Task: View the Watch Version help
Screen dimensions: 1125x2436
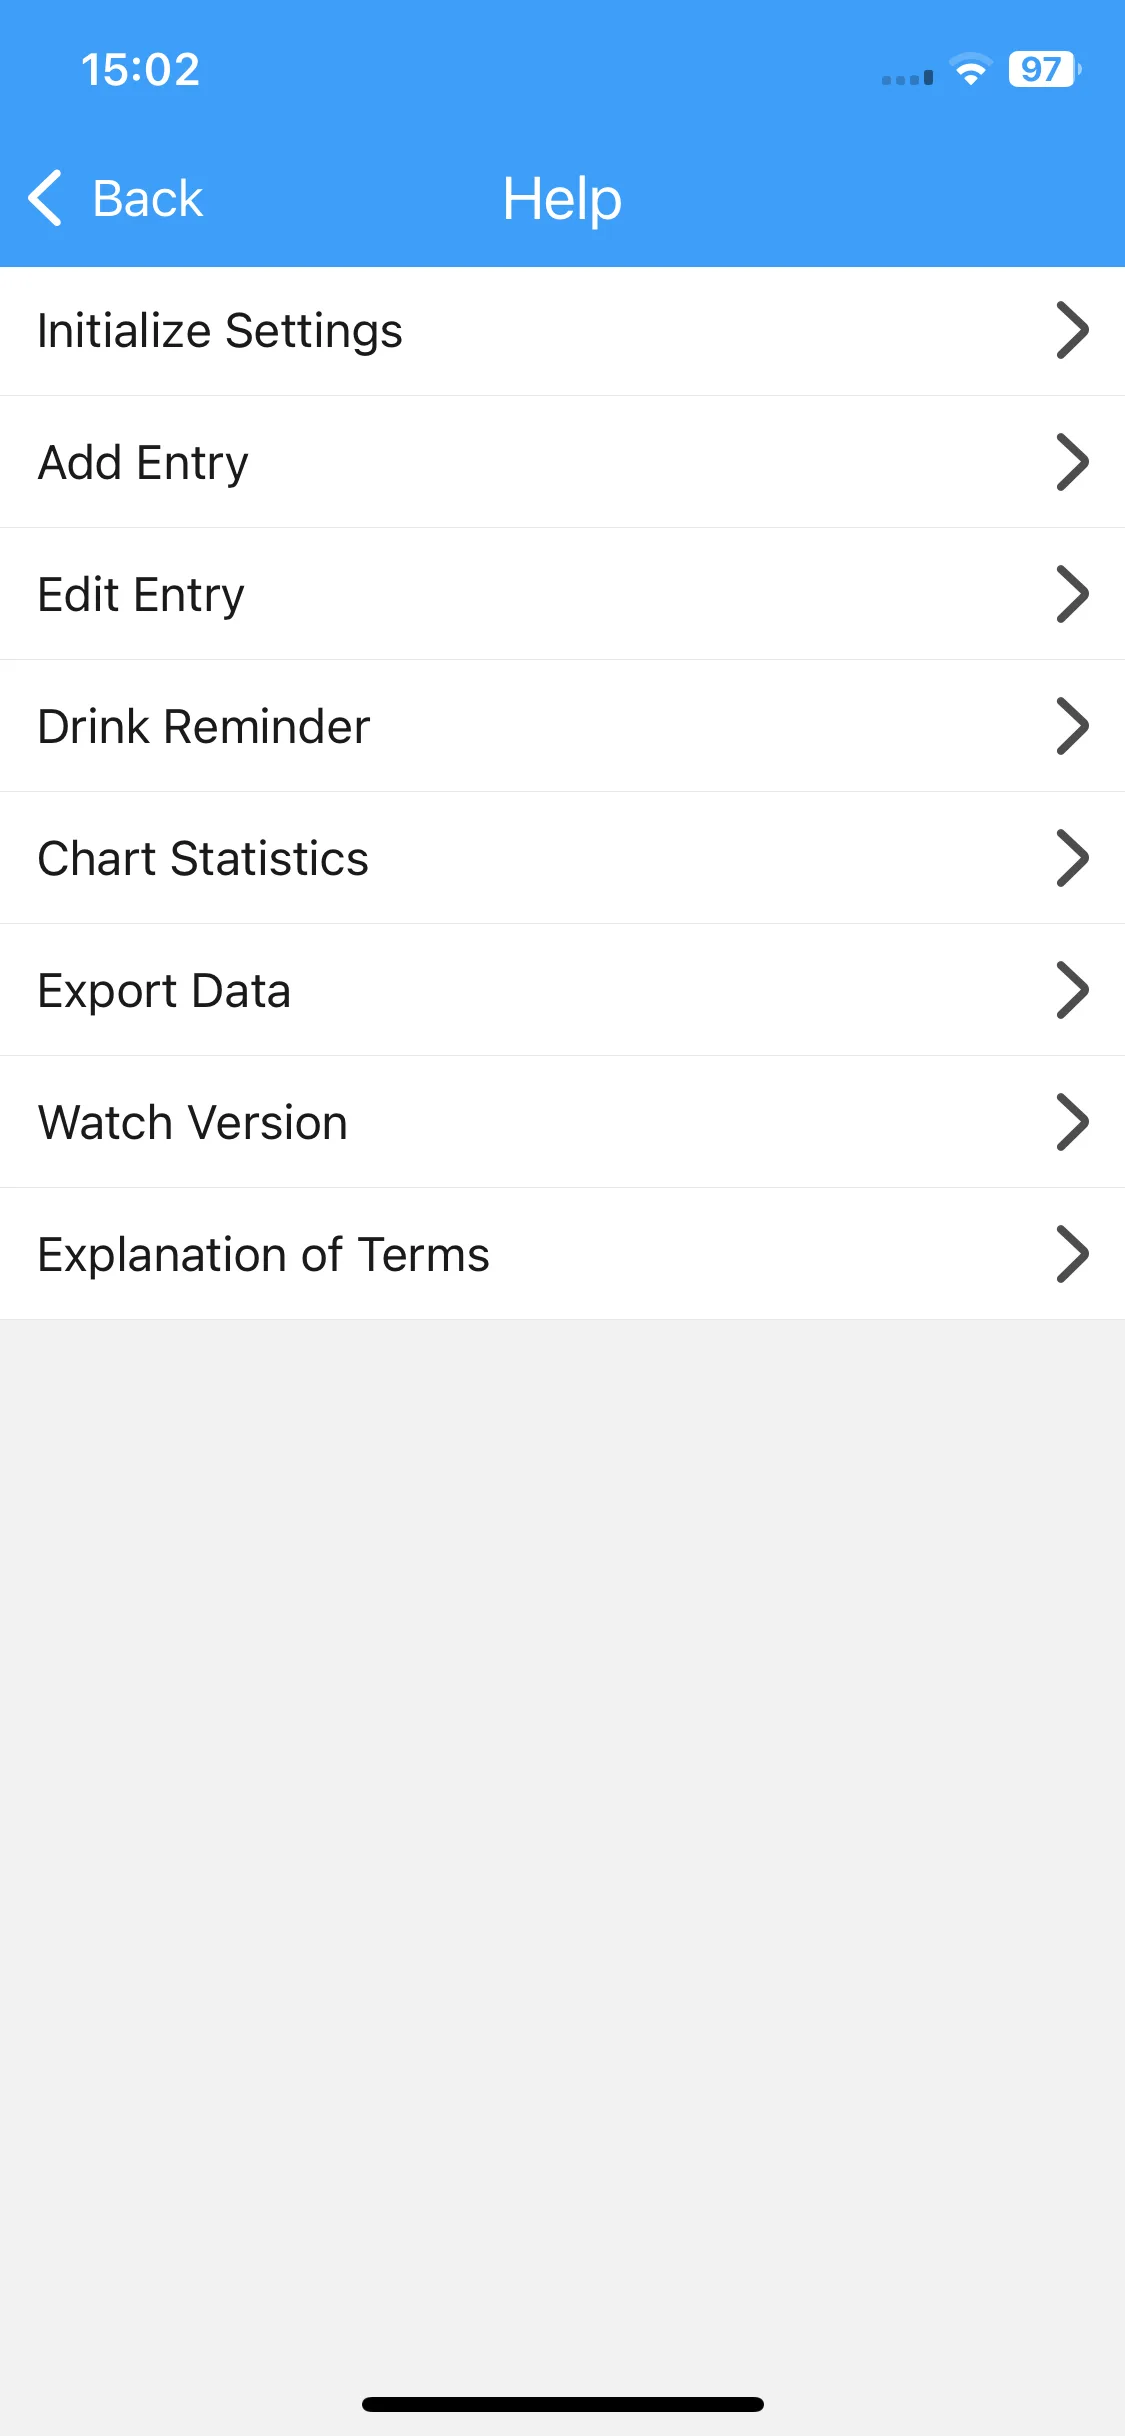Action: [562, 1122]
